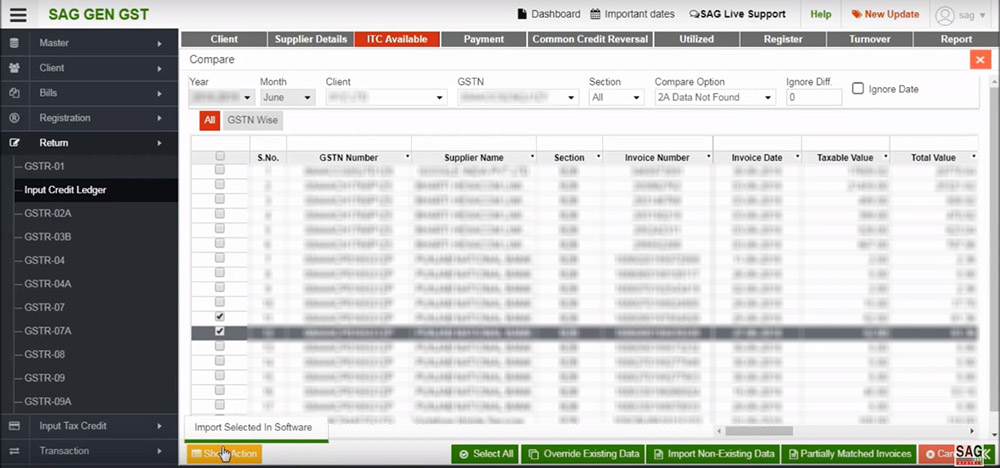Toggle the header select-all checkbox
Screen dimensions: 1000x468
pyautogui.click(x=220, y=156)
